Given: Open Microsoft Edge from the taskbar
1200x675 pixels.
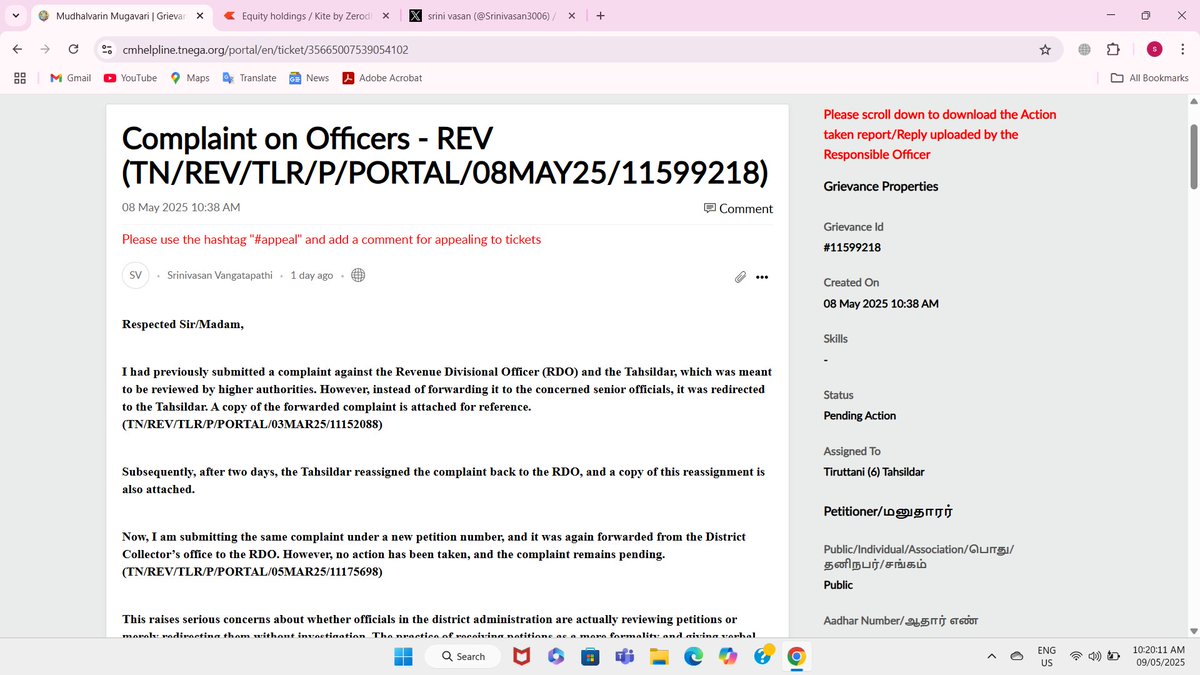Looking at the screenshot, I should 693,656.
